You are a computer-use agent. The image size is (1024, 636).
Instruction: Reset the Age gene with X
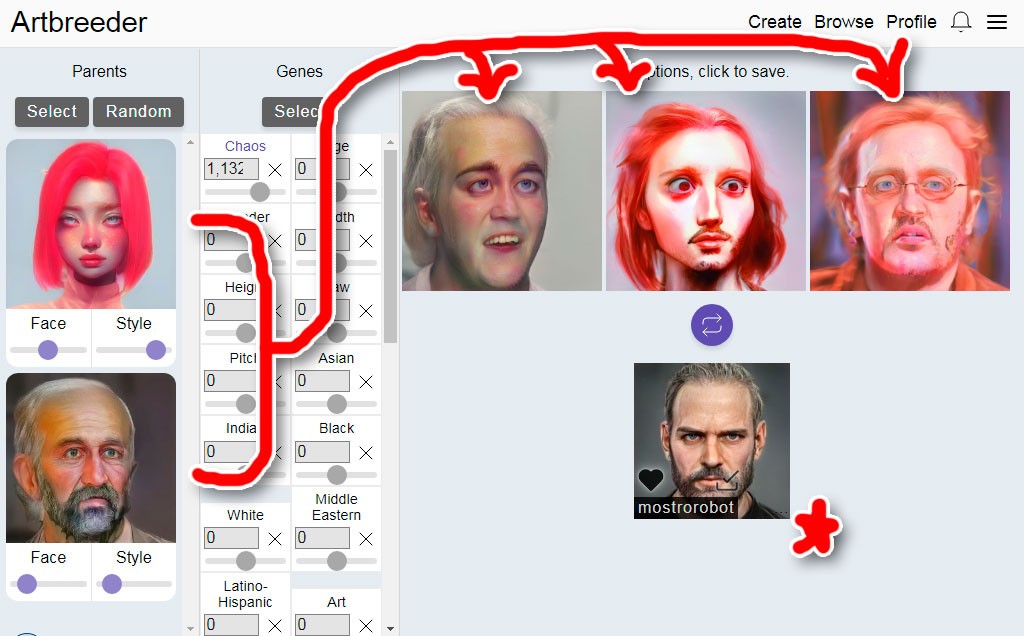pyautogui.click(x=366, y=170)
